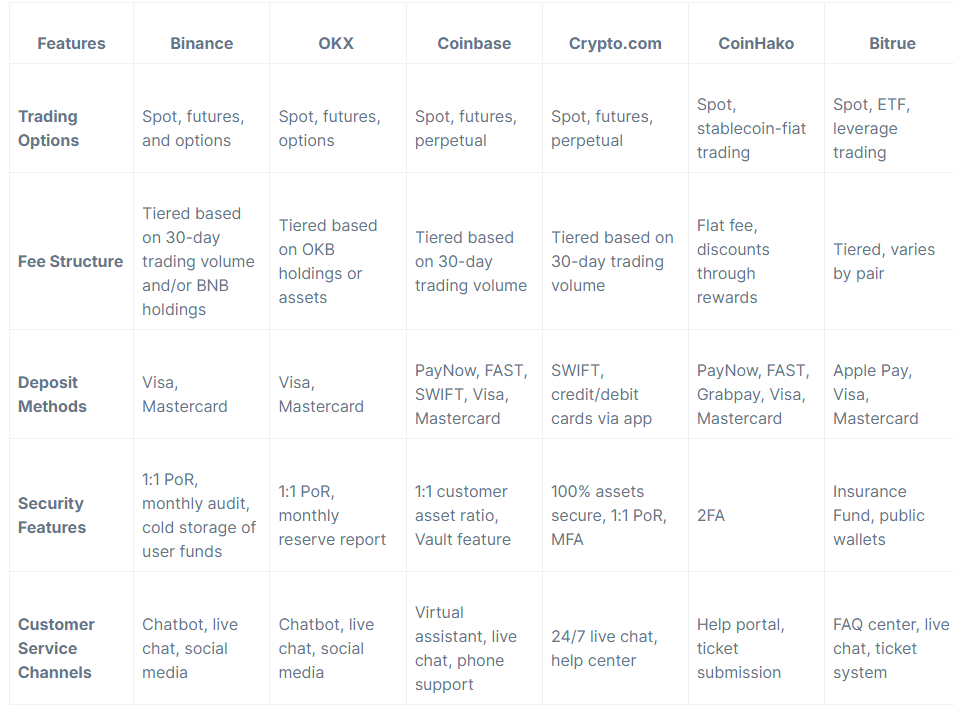Click Crypto.com's 24/7 live chat cell
This screenshot has width=954, height=708.
[604, 648]
